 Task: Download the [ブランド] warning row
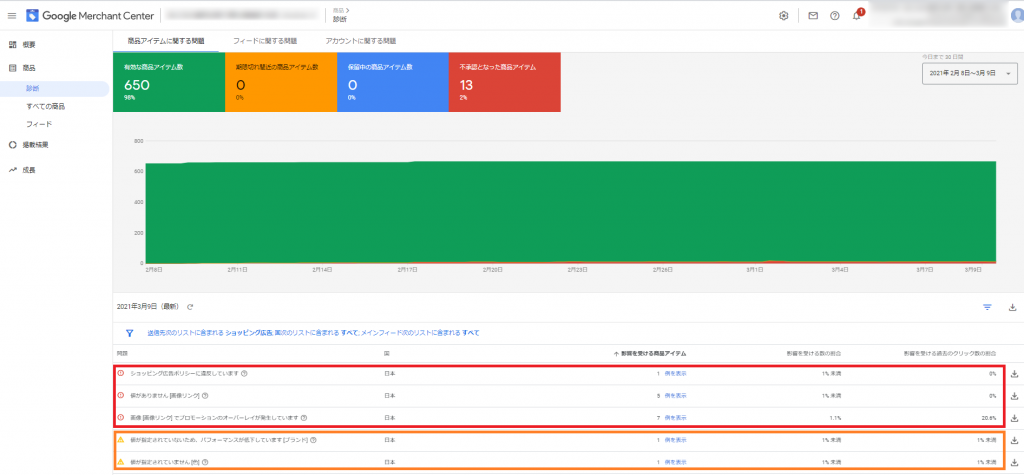point(1014,440)
